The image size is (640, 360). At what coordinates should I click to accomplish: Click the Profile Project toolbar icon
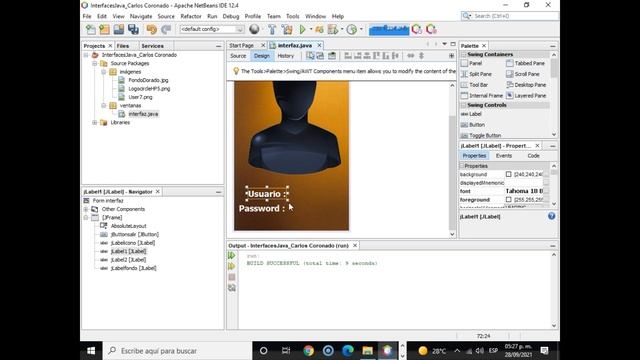tap(352, 29)
